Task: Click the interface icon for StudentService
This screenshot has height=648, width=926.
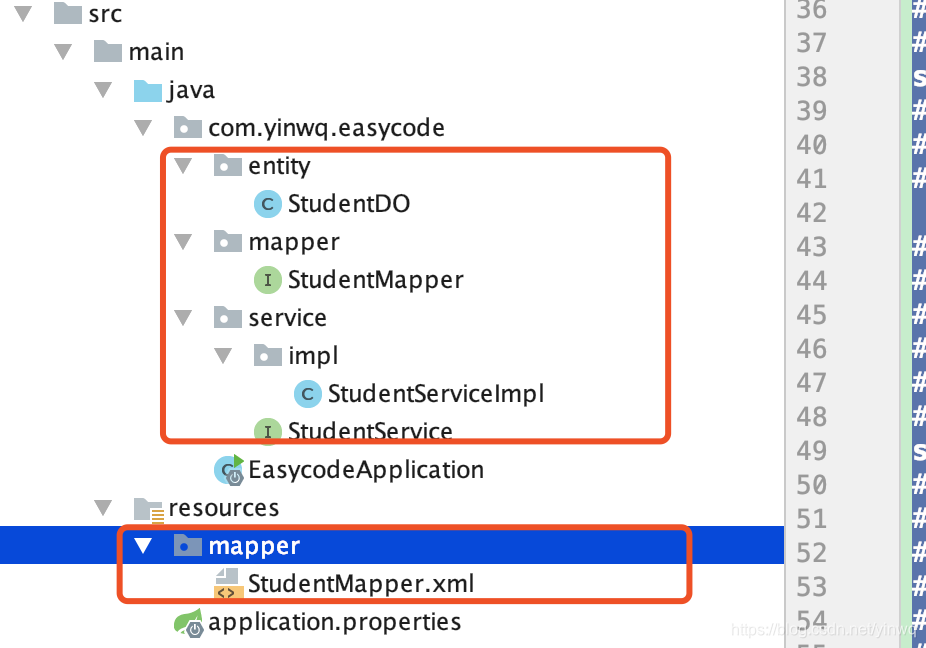Action: (267, 431)
